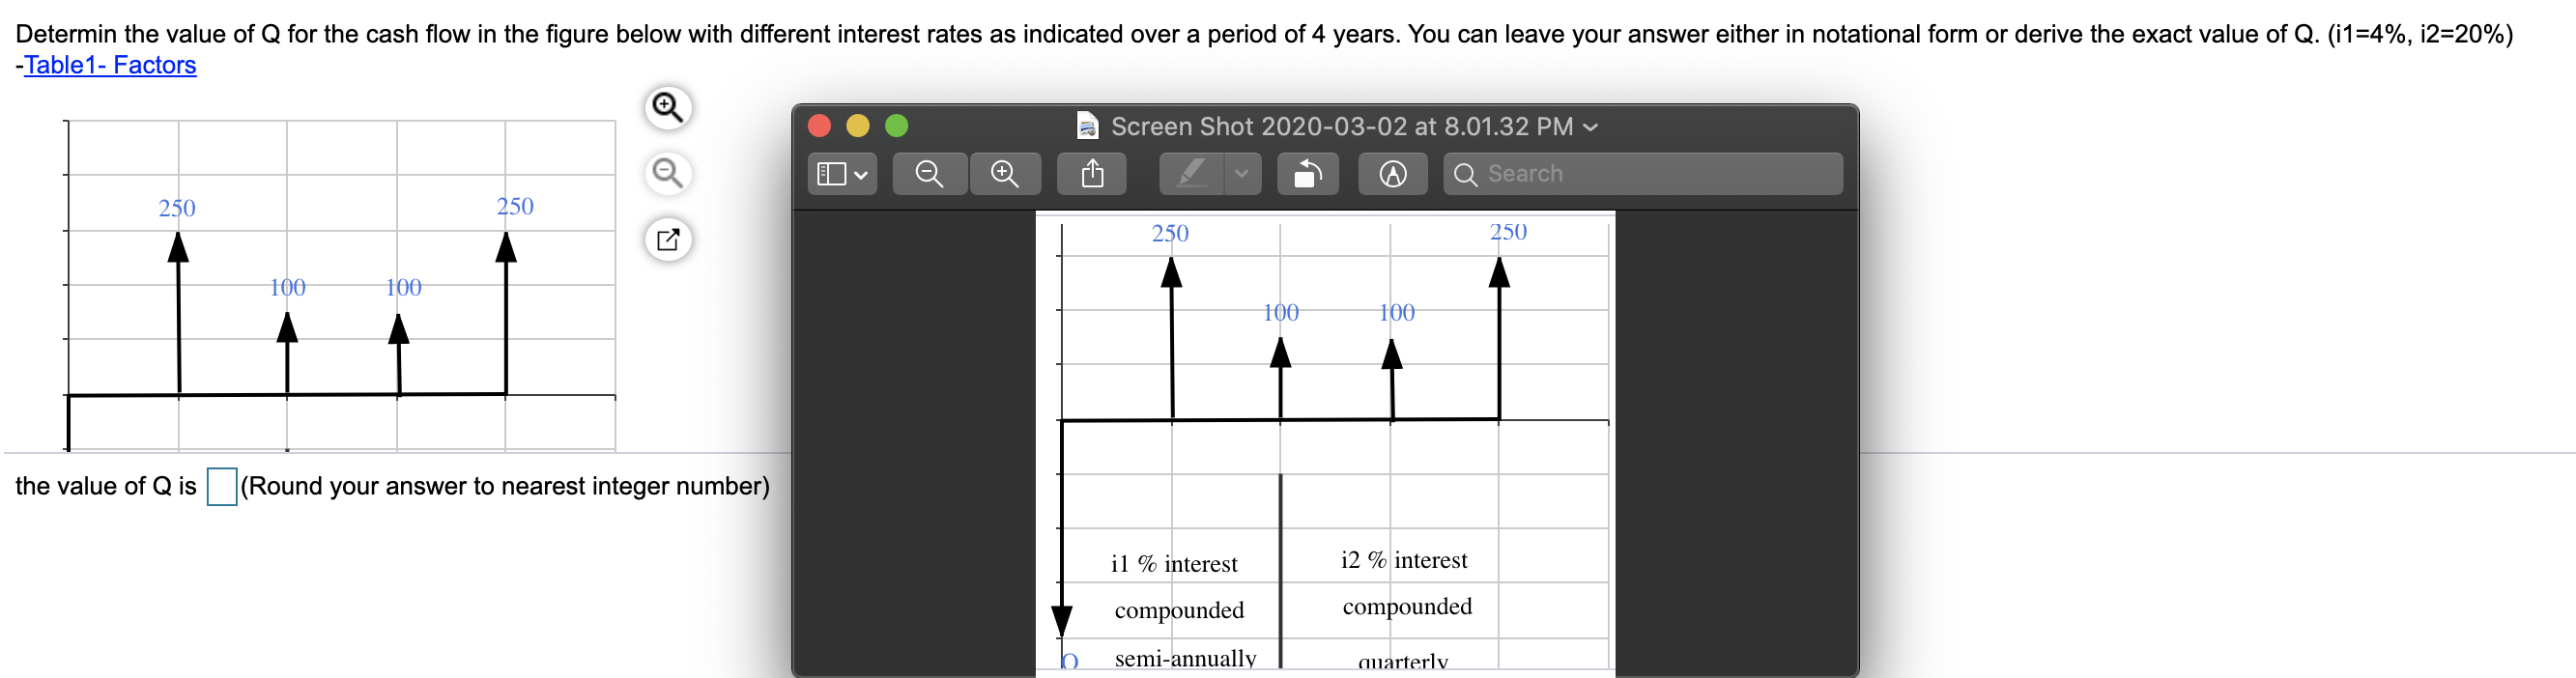Image resolution: width=2576 pixels, height=678 pixels.
Task: Click the answer box for the value of Q
Action: [220, 487]
